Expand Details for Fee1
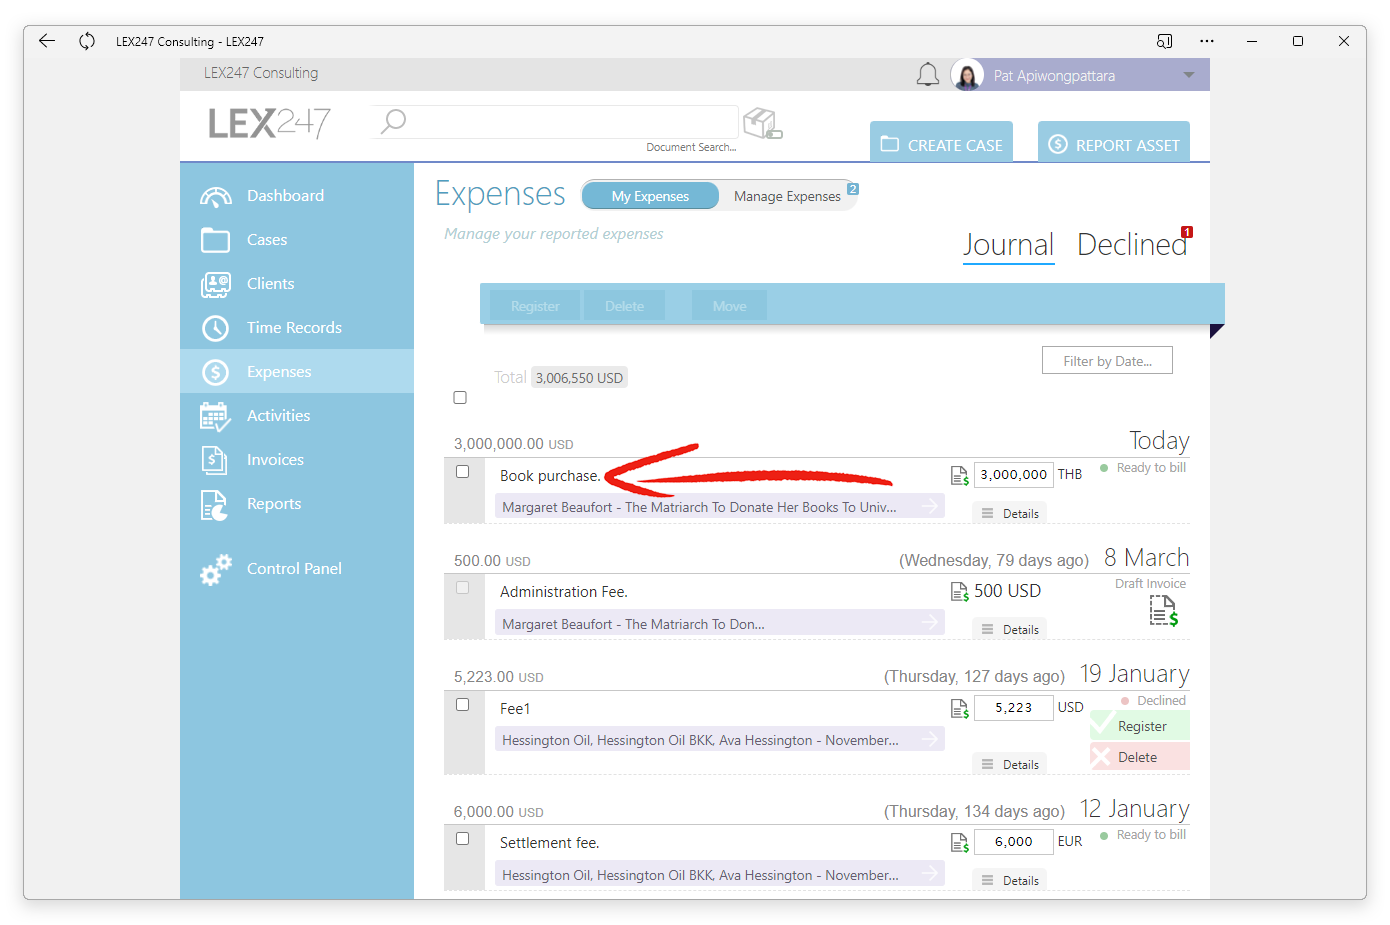Screen dimensions: 1390x925 [x=1010, y=764]
